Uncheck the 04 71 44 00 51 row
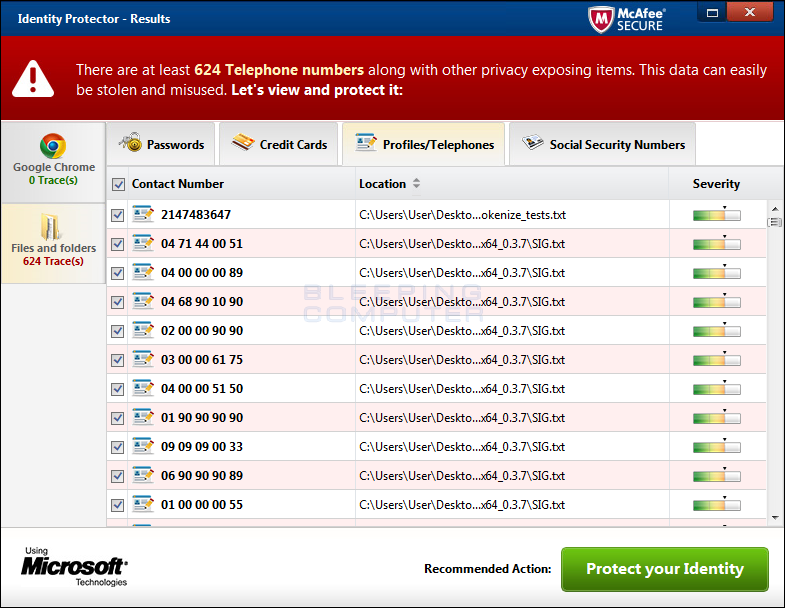This screenshot has width=785, height=608. pyautogui.click(x=118, y=244)
